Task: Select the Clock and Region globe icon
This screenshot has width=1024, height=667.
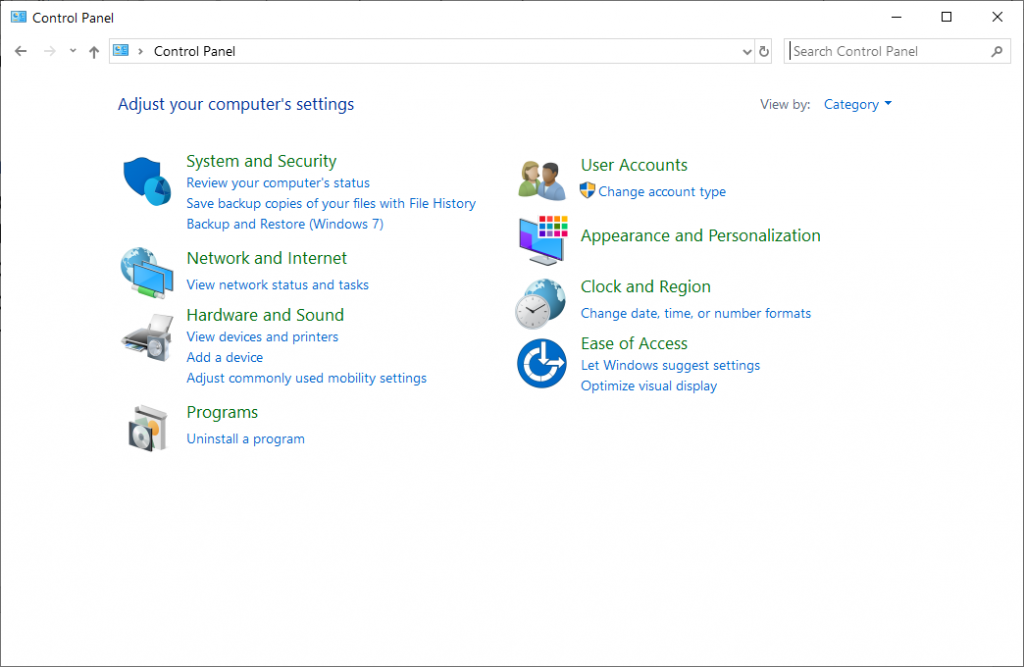Action: click(541, 303)
